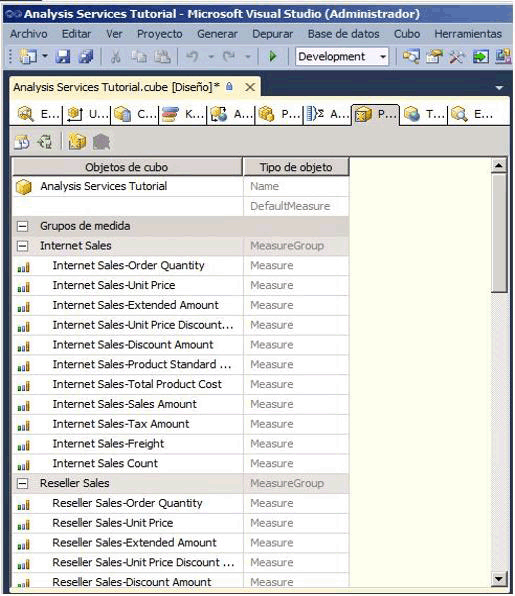Select the Internet Sales-Tax Amount measure row
The width and height of the screenshot is (515, 596).
[181, 424]
